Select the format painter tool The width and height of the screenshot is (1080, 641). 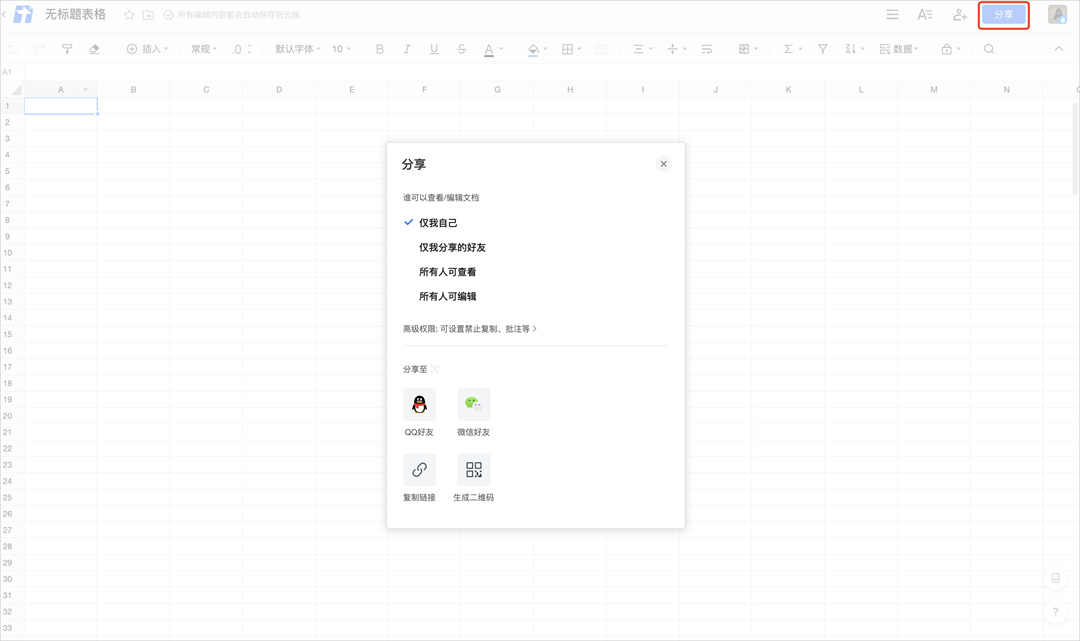68,49
